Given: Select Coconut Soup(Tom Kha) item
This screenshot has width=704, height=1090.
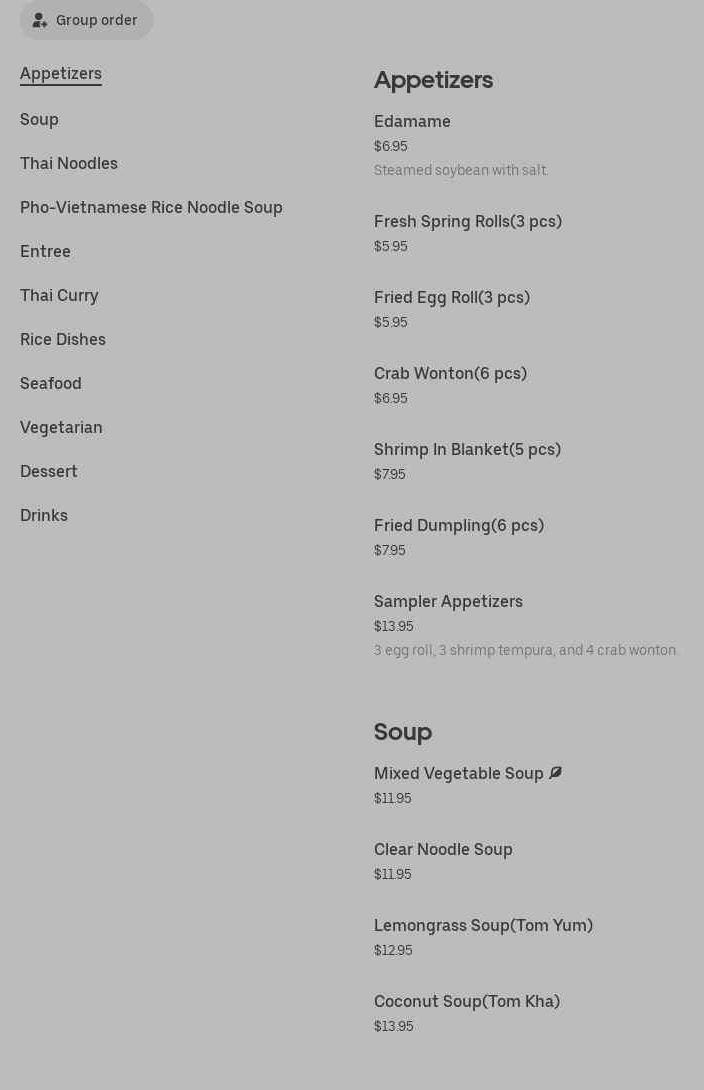Looking at the screenshot, I should point(467,1002).
